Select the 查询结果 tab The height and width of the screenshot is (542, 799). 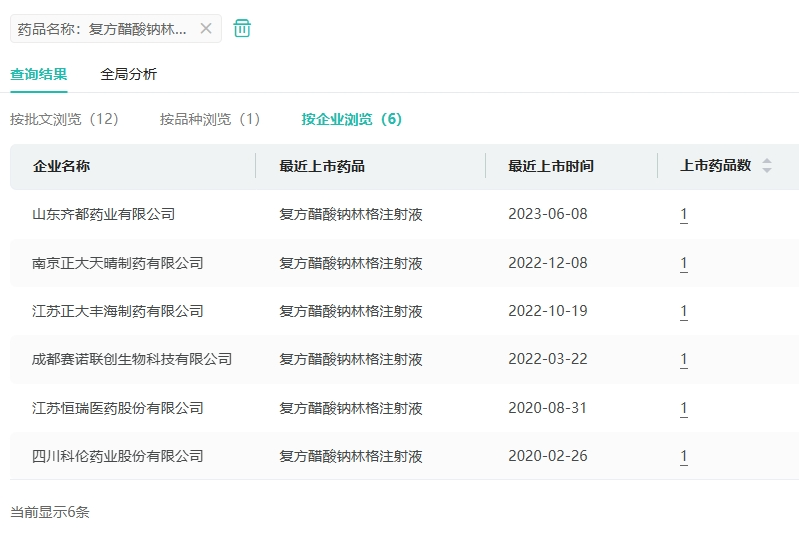click(x=39, y=74)
